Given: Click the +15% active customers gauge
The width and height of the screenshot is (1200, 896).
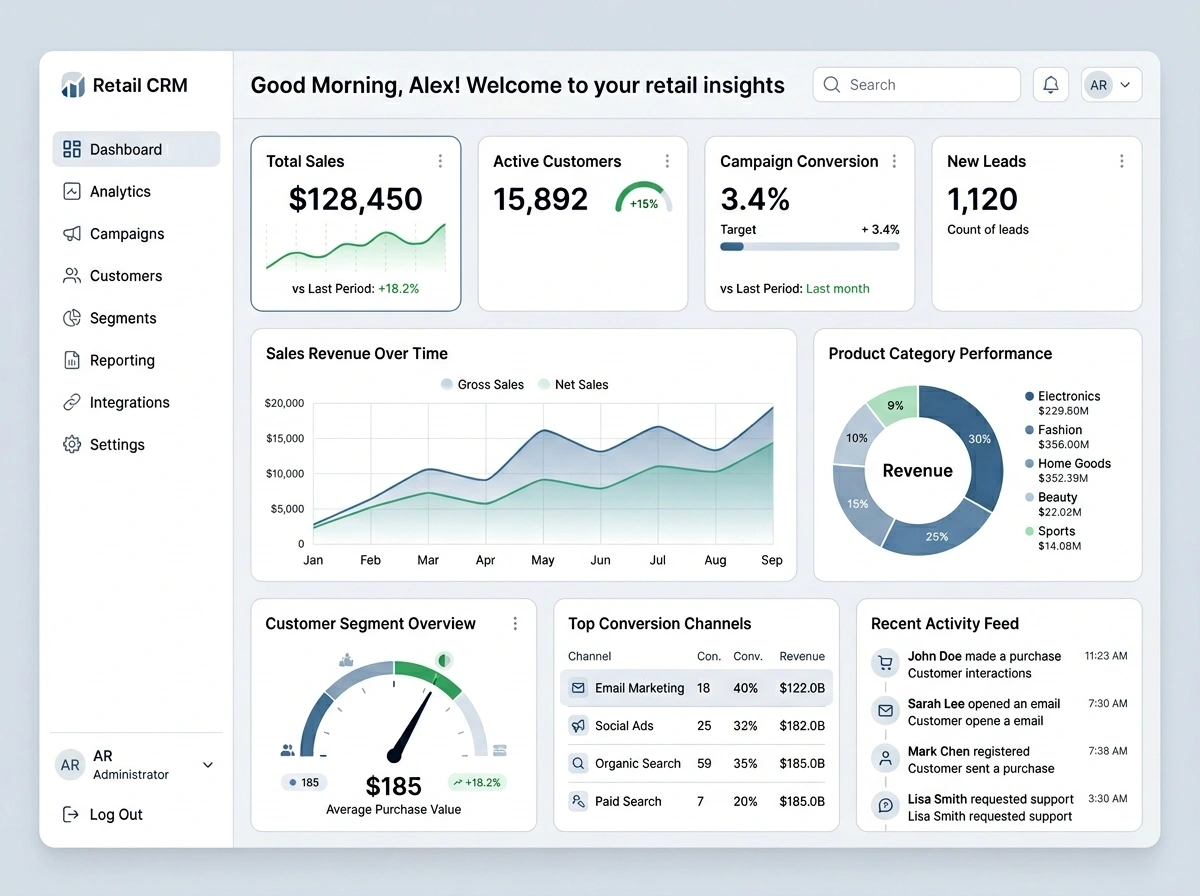Looking at the screenshot, I should point(644,198).
